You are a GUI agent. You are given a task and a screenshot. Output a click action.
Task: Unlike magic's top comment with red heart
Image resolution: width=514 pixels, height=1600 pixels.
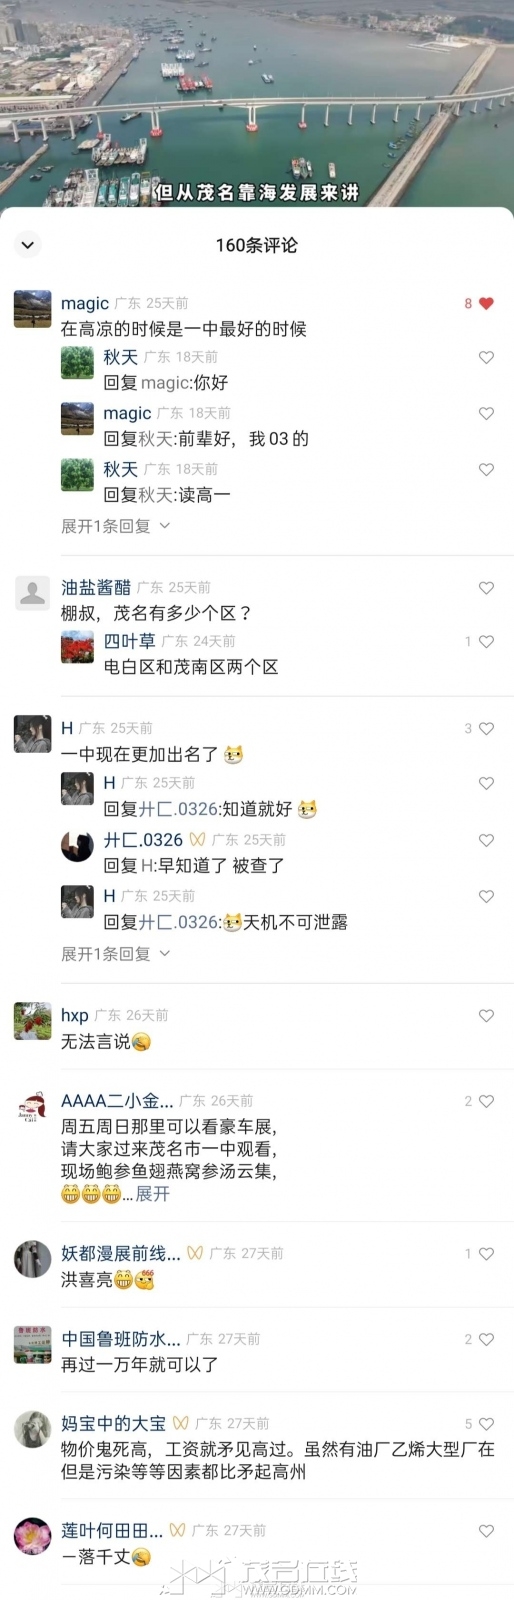pos(486,303)
